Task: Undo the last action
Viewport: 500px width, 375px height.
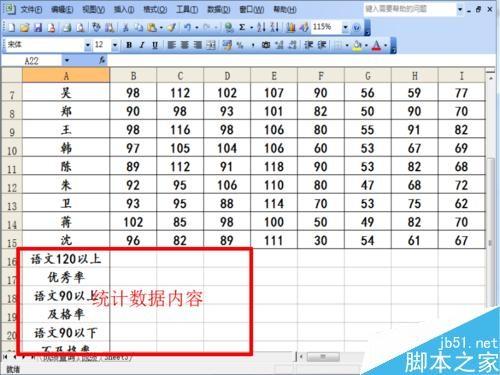Action: [x=188, y=27]
